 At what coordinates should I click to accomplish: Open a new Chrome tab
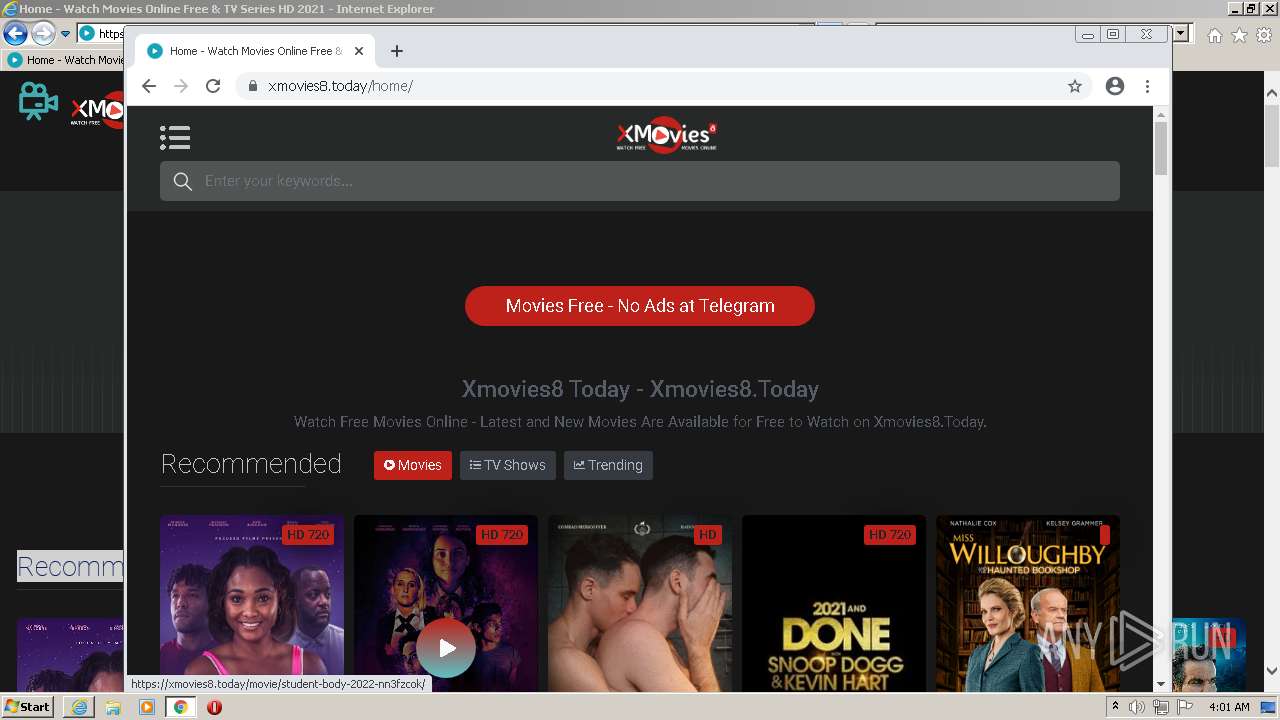(x=397, y=51)
